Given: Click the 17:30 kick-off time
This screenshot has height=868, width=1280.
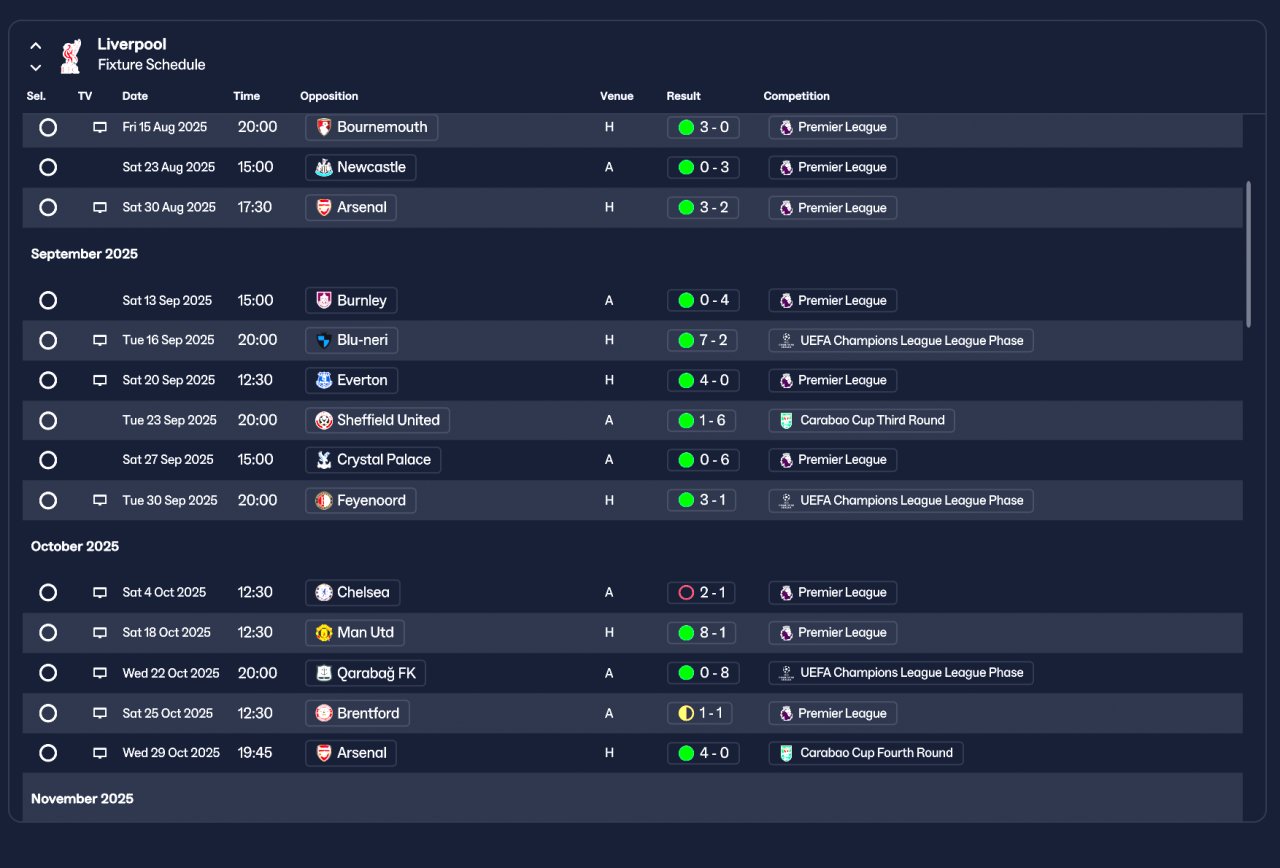Looking at the screenshot, I should click(255, 207).
